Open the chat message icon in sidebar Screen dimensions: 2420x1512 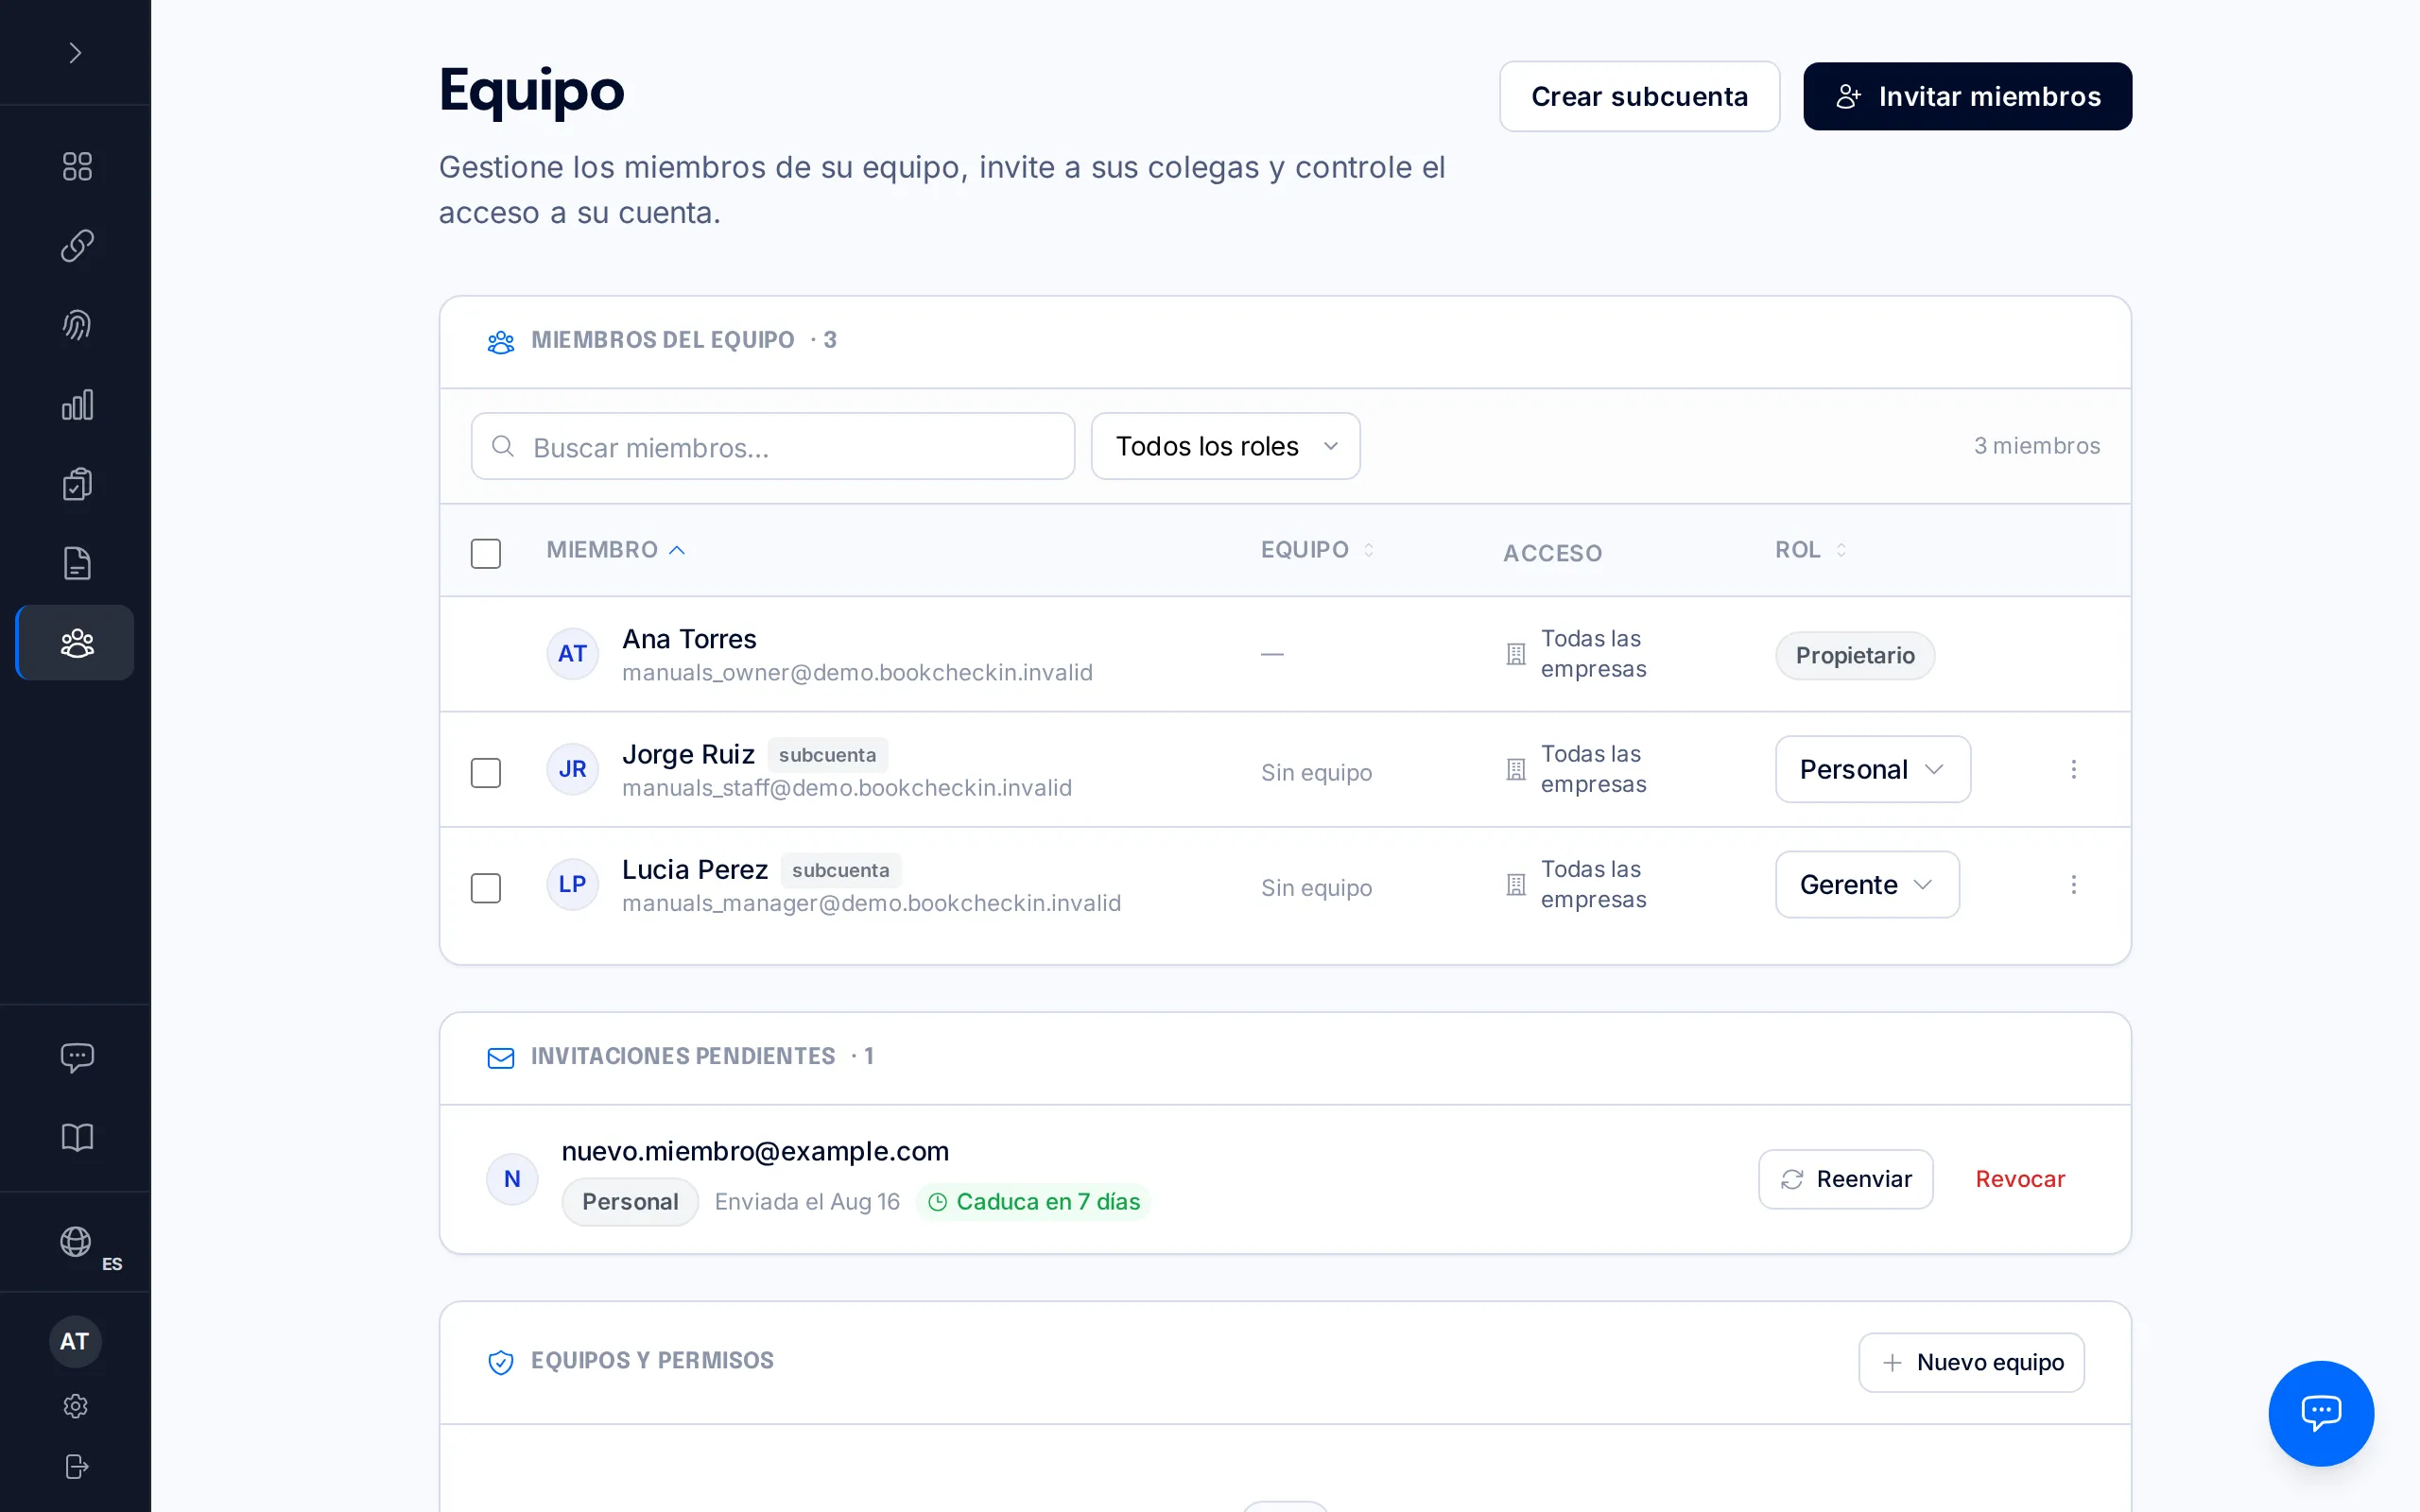pyautogui.click(x=77, y=1058)
